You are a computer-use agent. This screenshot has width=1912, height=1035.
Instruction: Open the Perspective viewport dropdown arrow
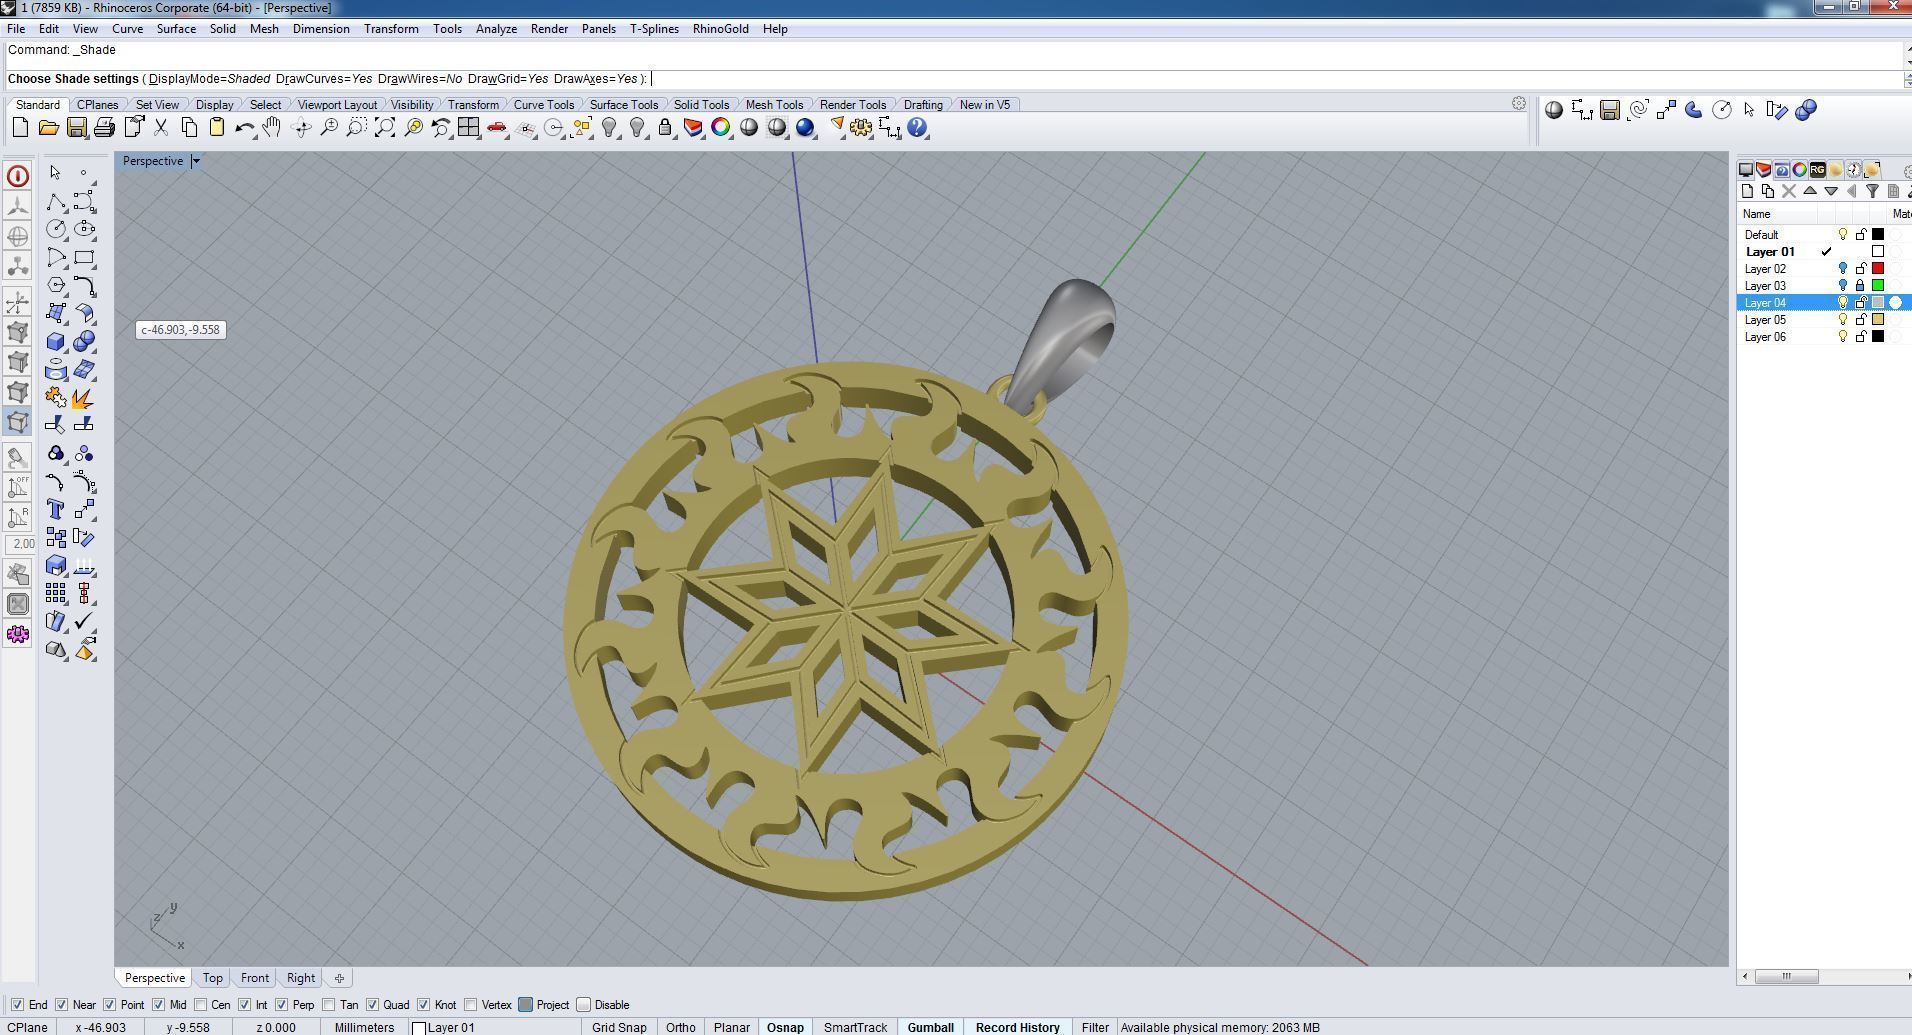tap(196, 161)
